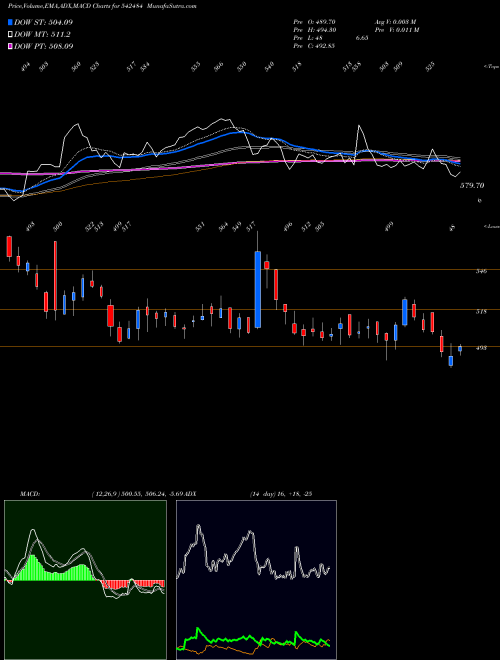Click the 546 price level label
The image size is (500, 660).
(481, 271)
